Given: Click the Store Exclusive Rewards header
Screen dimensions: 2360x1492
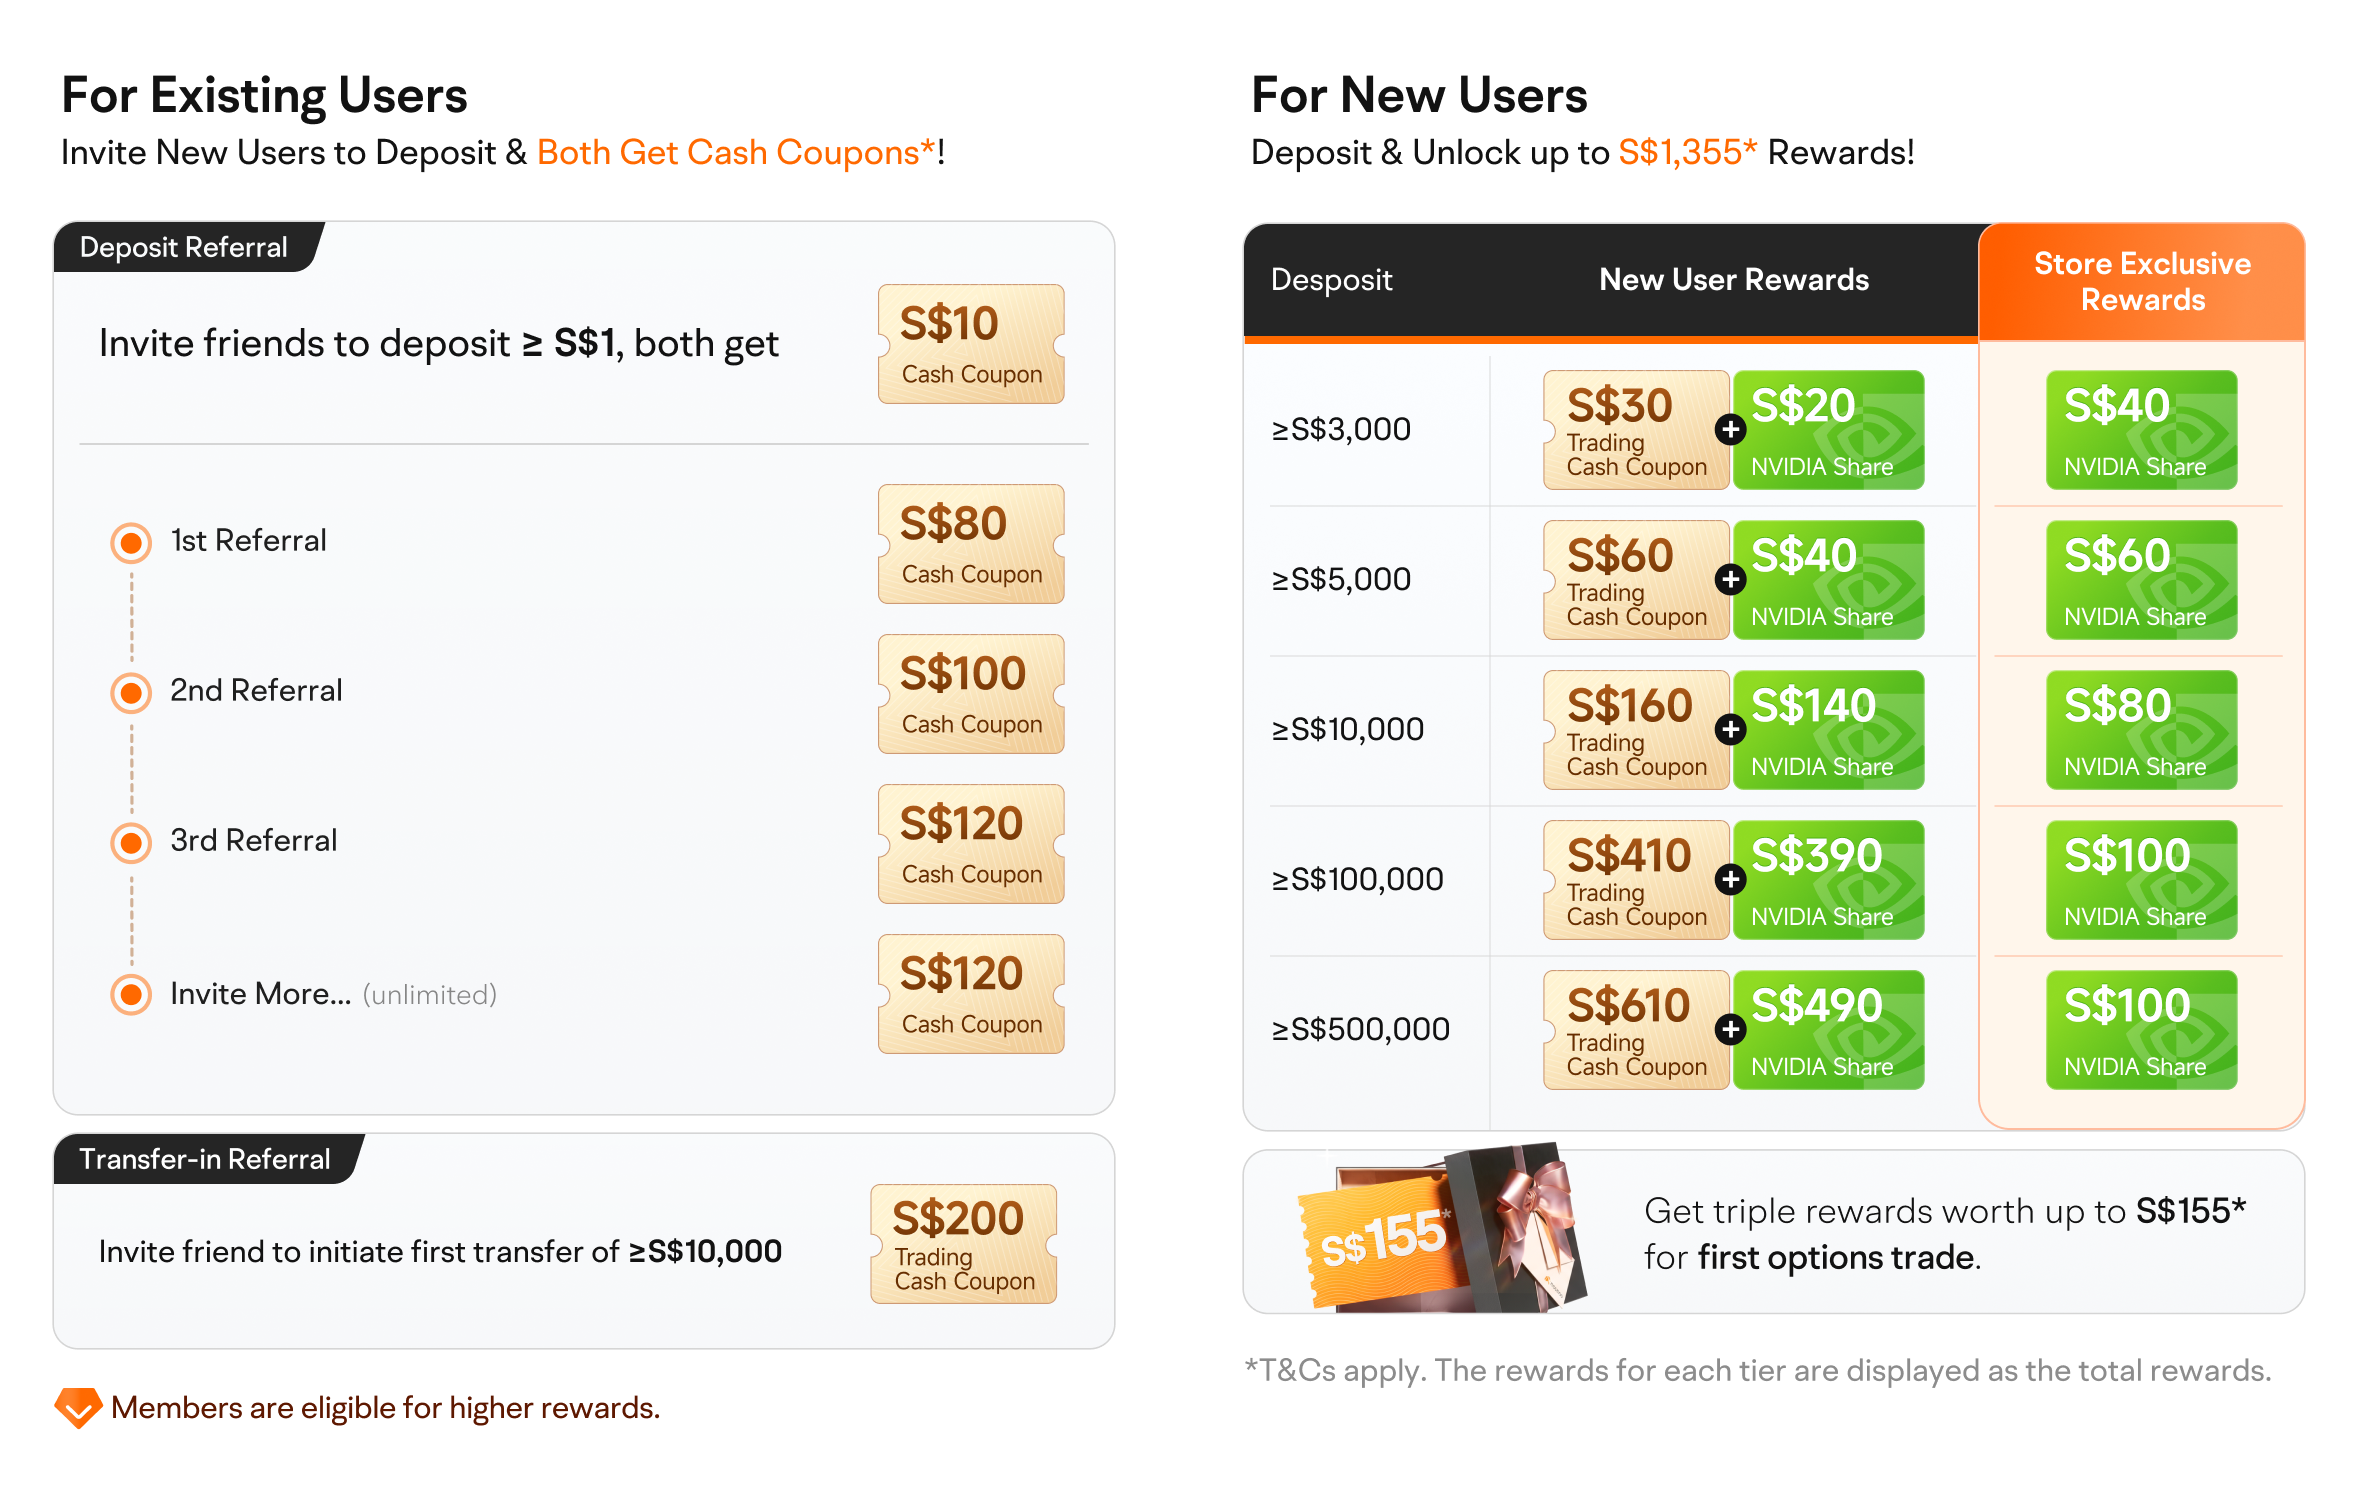Looking at the screenshot, I should pyautogui.click(x=2142, y=282).
